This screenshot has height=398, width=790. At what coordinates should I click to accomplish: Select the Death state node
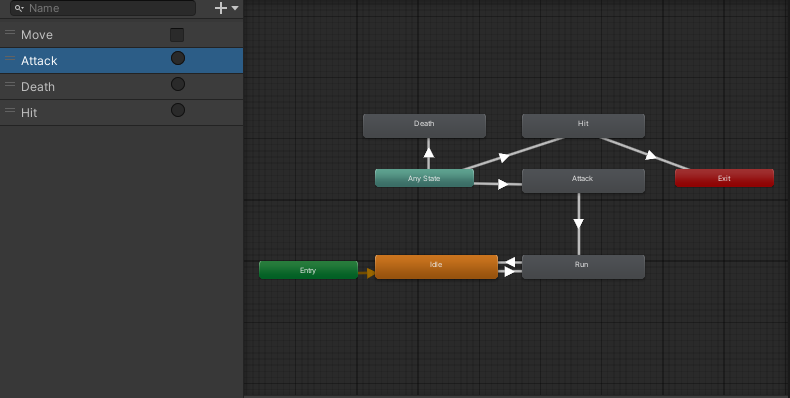tap(424, 125)
